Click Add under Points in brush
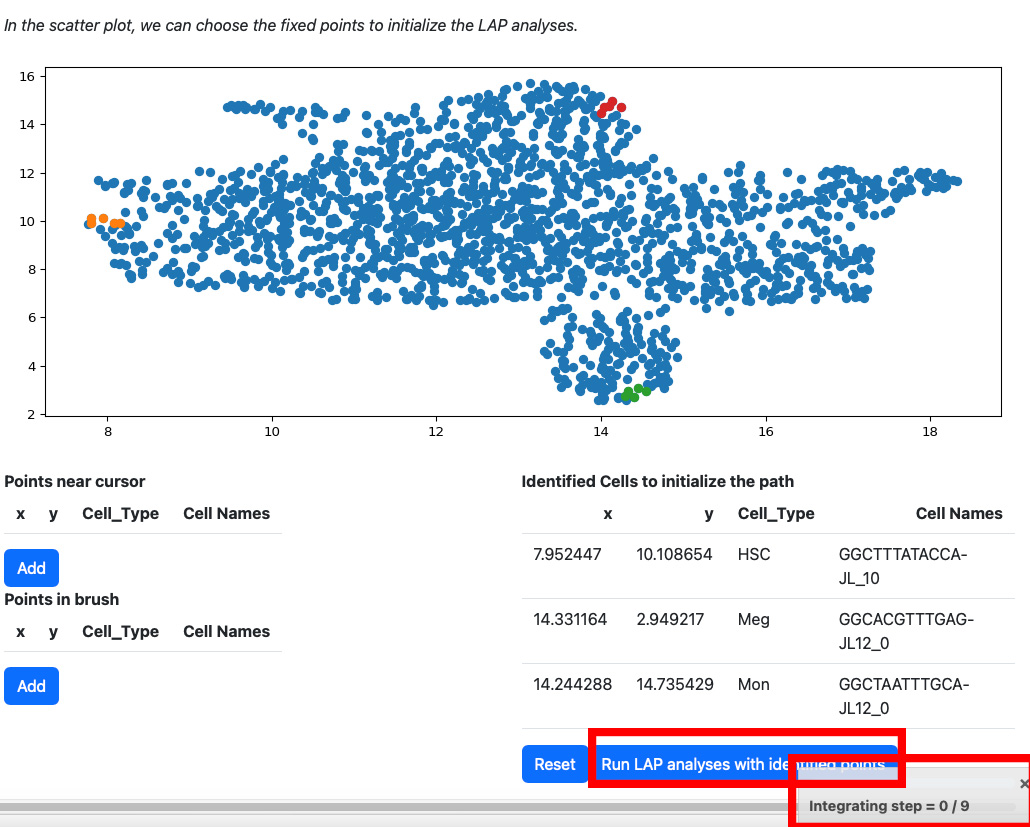1030x827 pixels. click(x=32, y=686)
